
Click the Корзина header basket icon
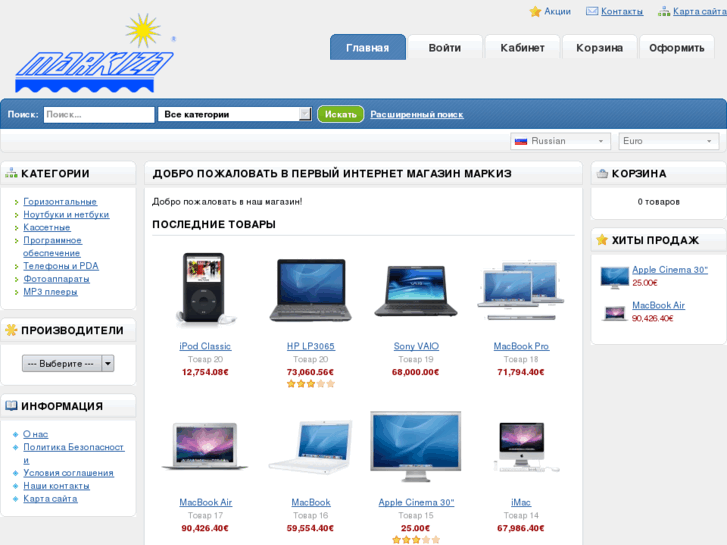[x=602, y=173]
